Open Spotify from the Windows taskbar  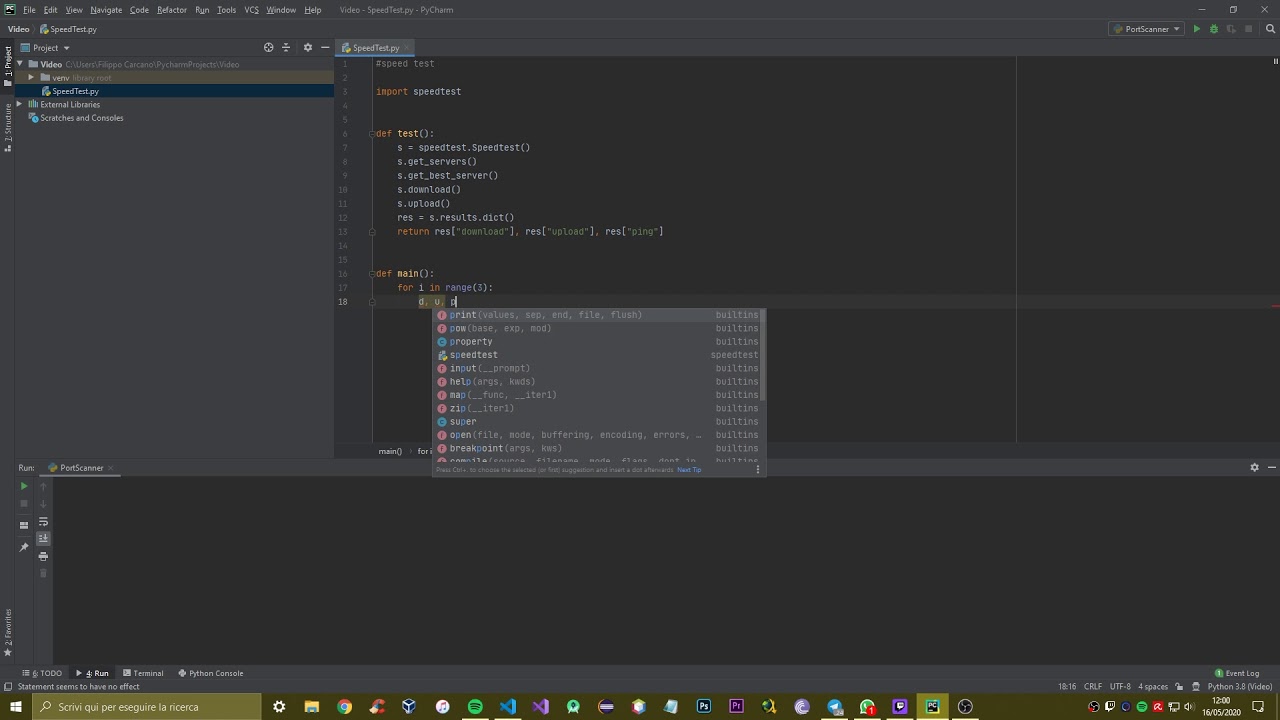click(475, 707)
